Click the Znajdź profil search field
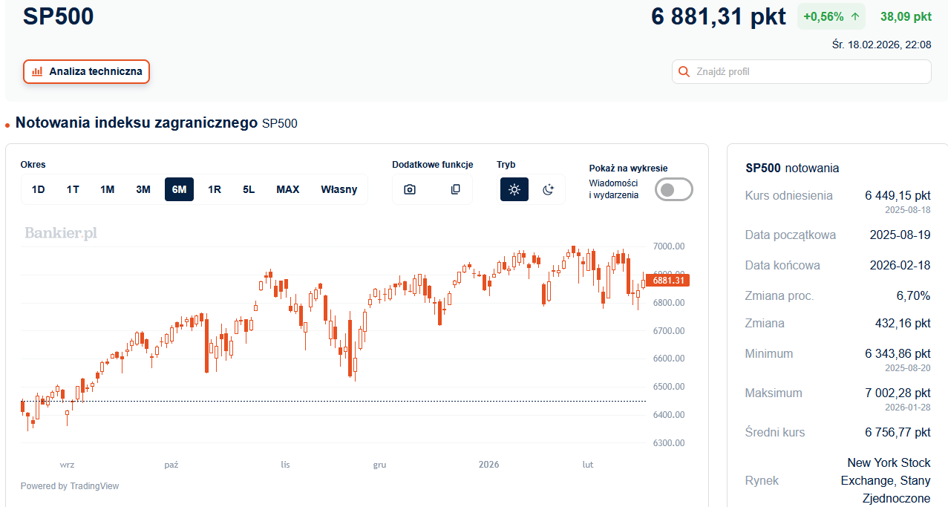The width and height of the screenshot is (948, 507). [x=802, y=71]
